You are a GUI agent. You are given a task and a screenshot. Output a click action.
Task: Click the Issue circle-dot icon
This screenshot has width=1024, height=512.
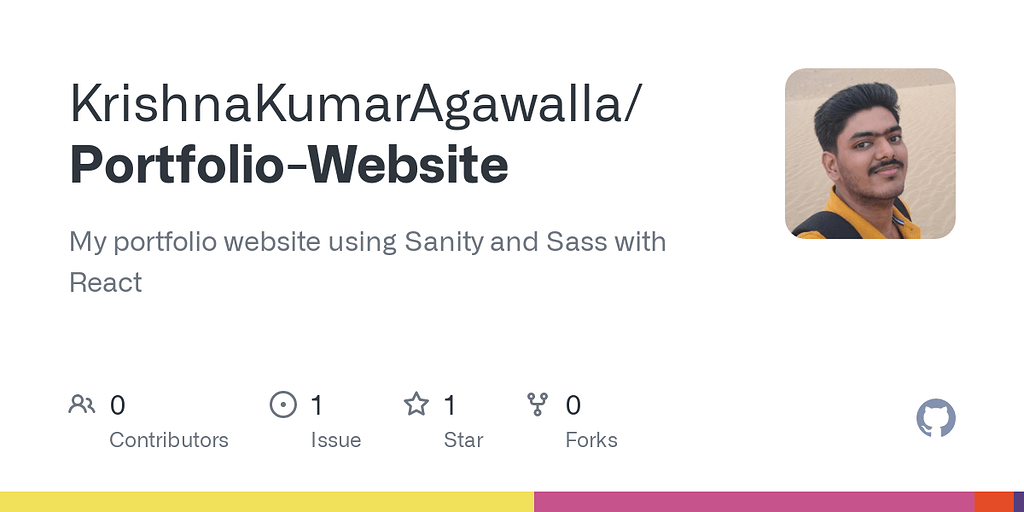pyautogui.click(x=283, y=404)
